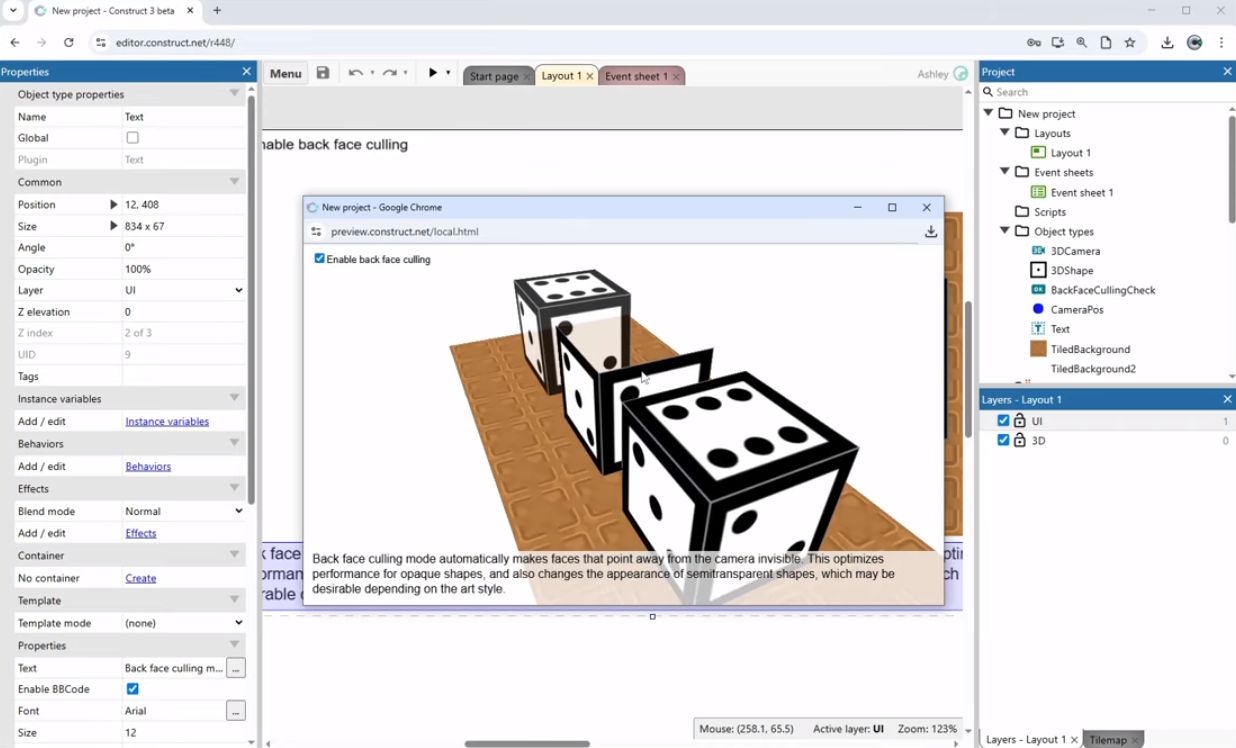Viewport: 1236px width, 748px height.
Task: Click the Create container link
Action: [x=140, y=578]
